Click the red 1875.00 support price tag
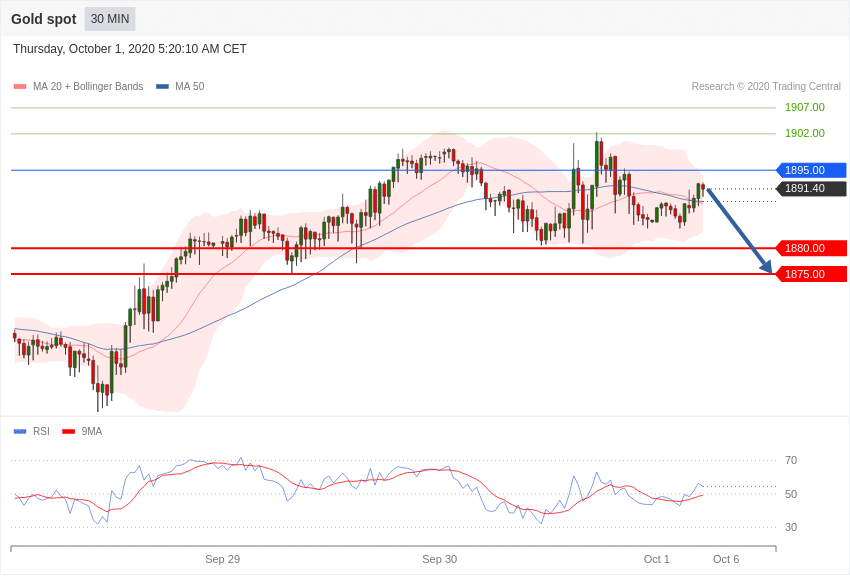This screenshot has width=850, height=576. (x=812, y=274)
